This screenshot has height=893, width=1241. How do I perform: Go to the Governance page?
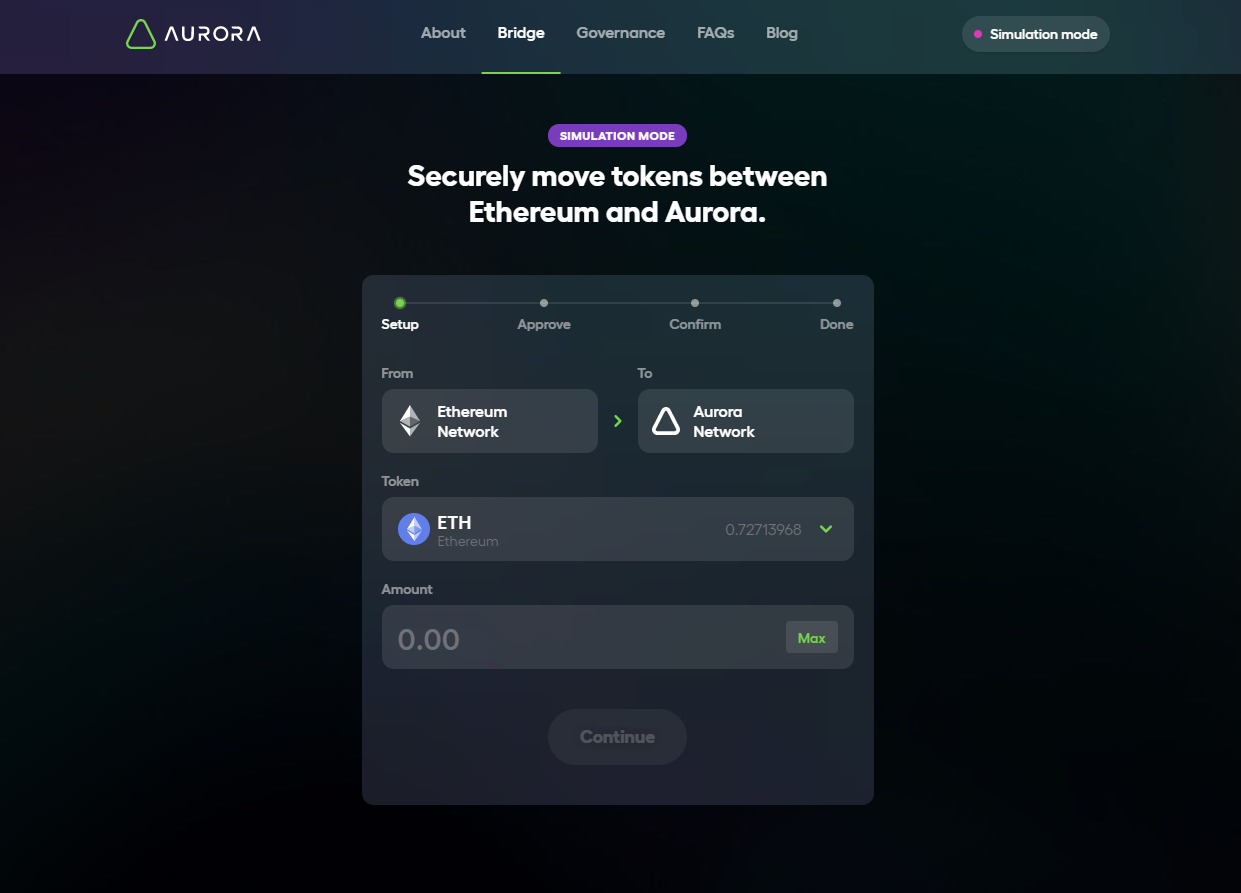pos(620,33)
